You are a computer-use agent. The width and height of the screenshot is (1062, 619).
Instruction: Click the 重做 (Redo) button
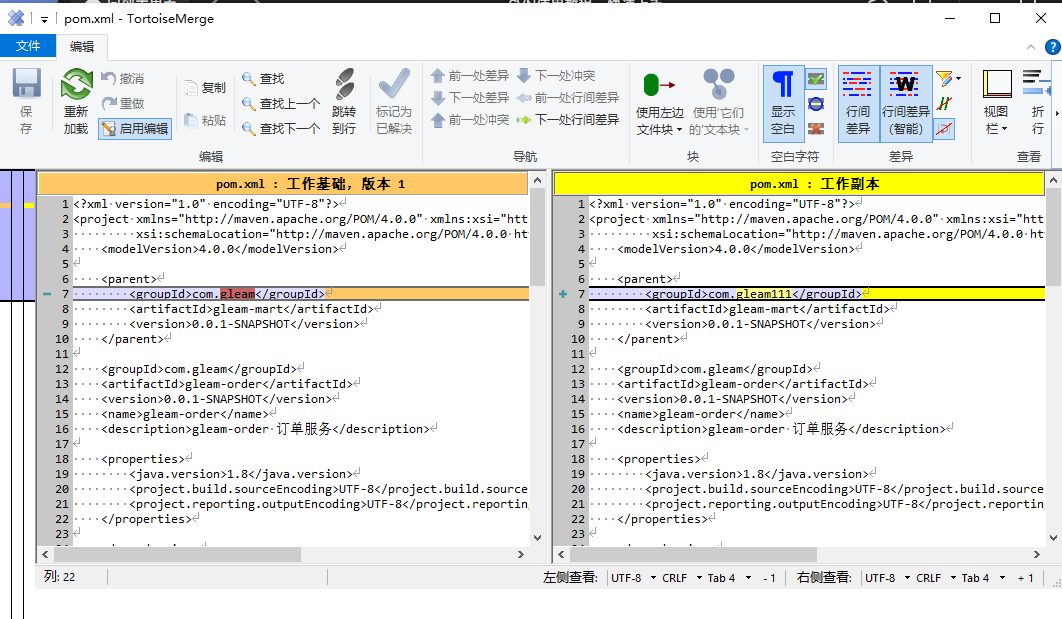point(123,103)
